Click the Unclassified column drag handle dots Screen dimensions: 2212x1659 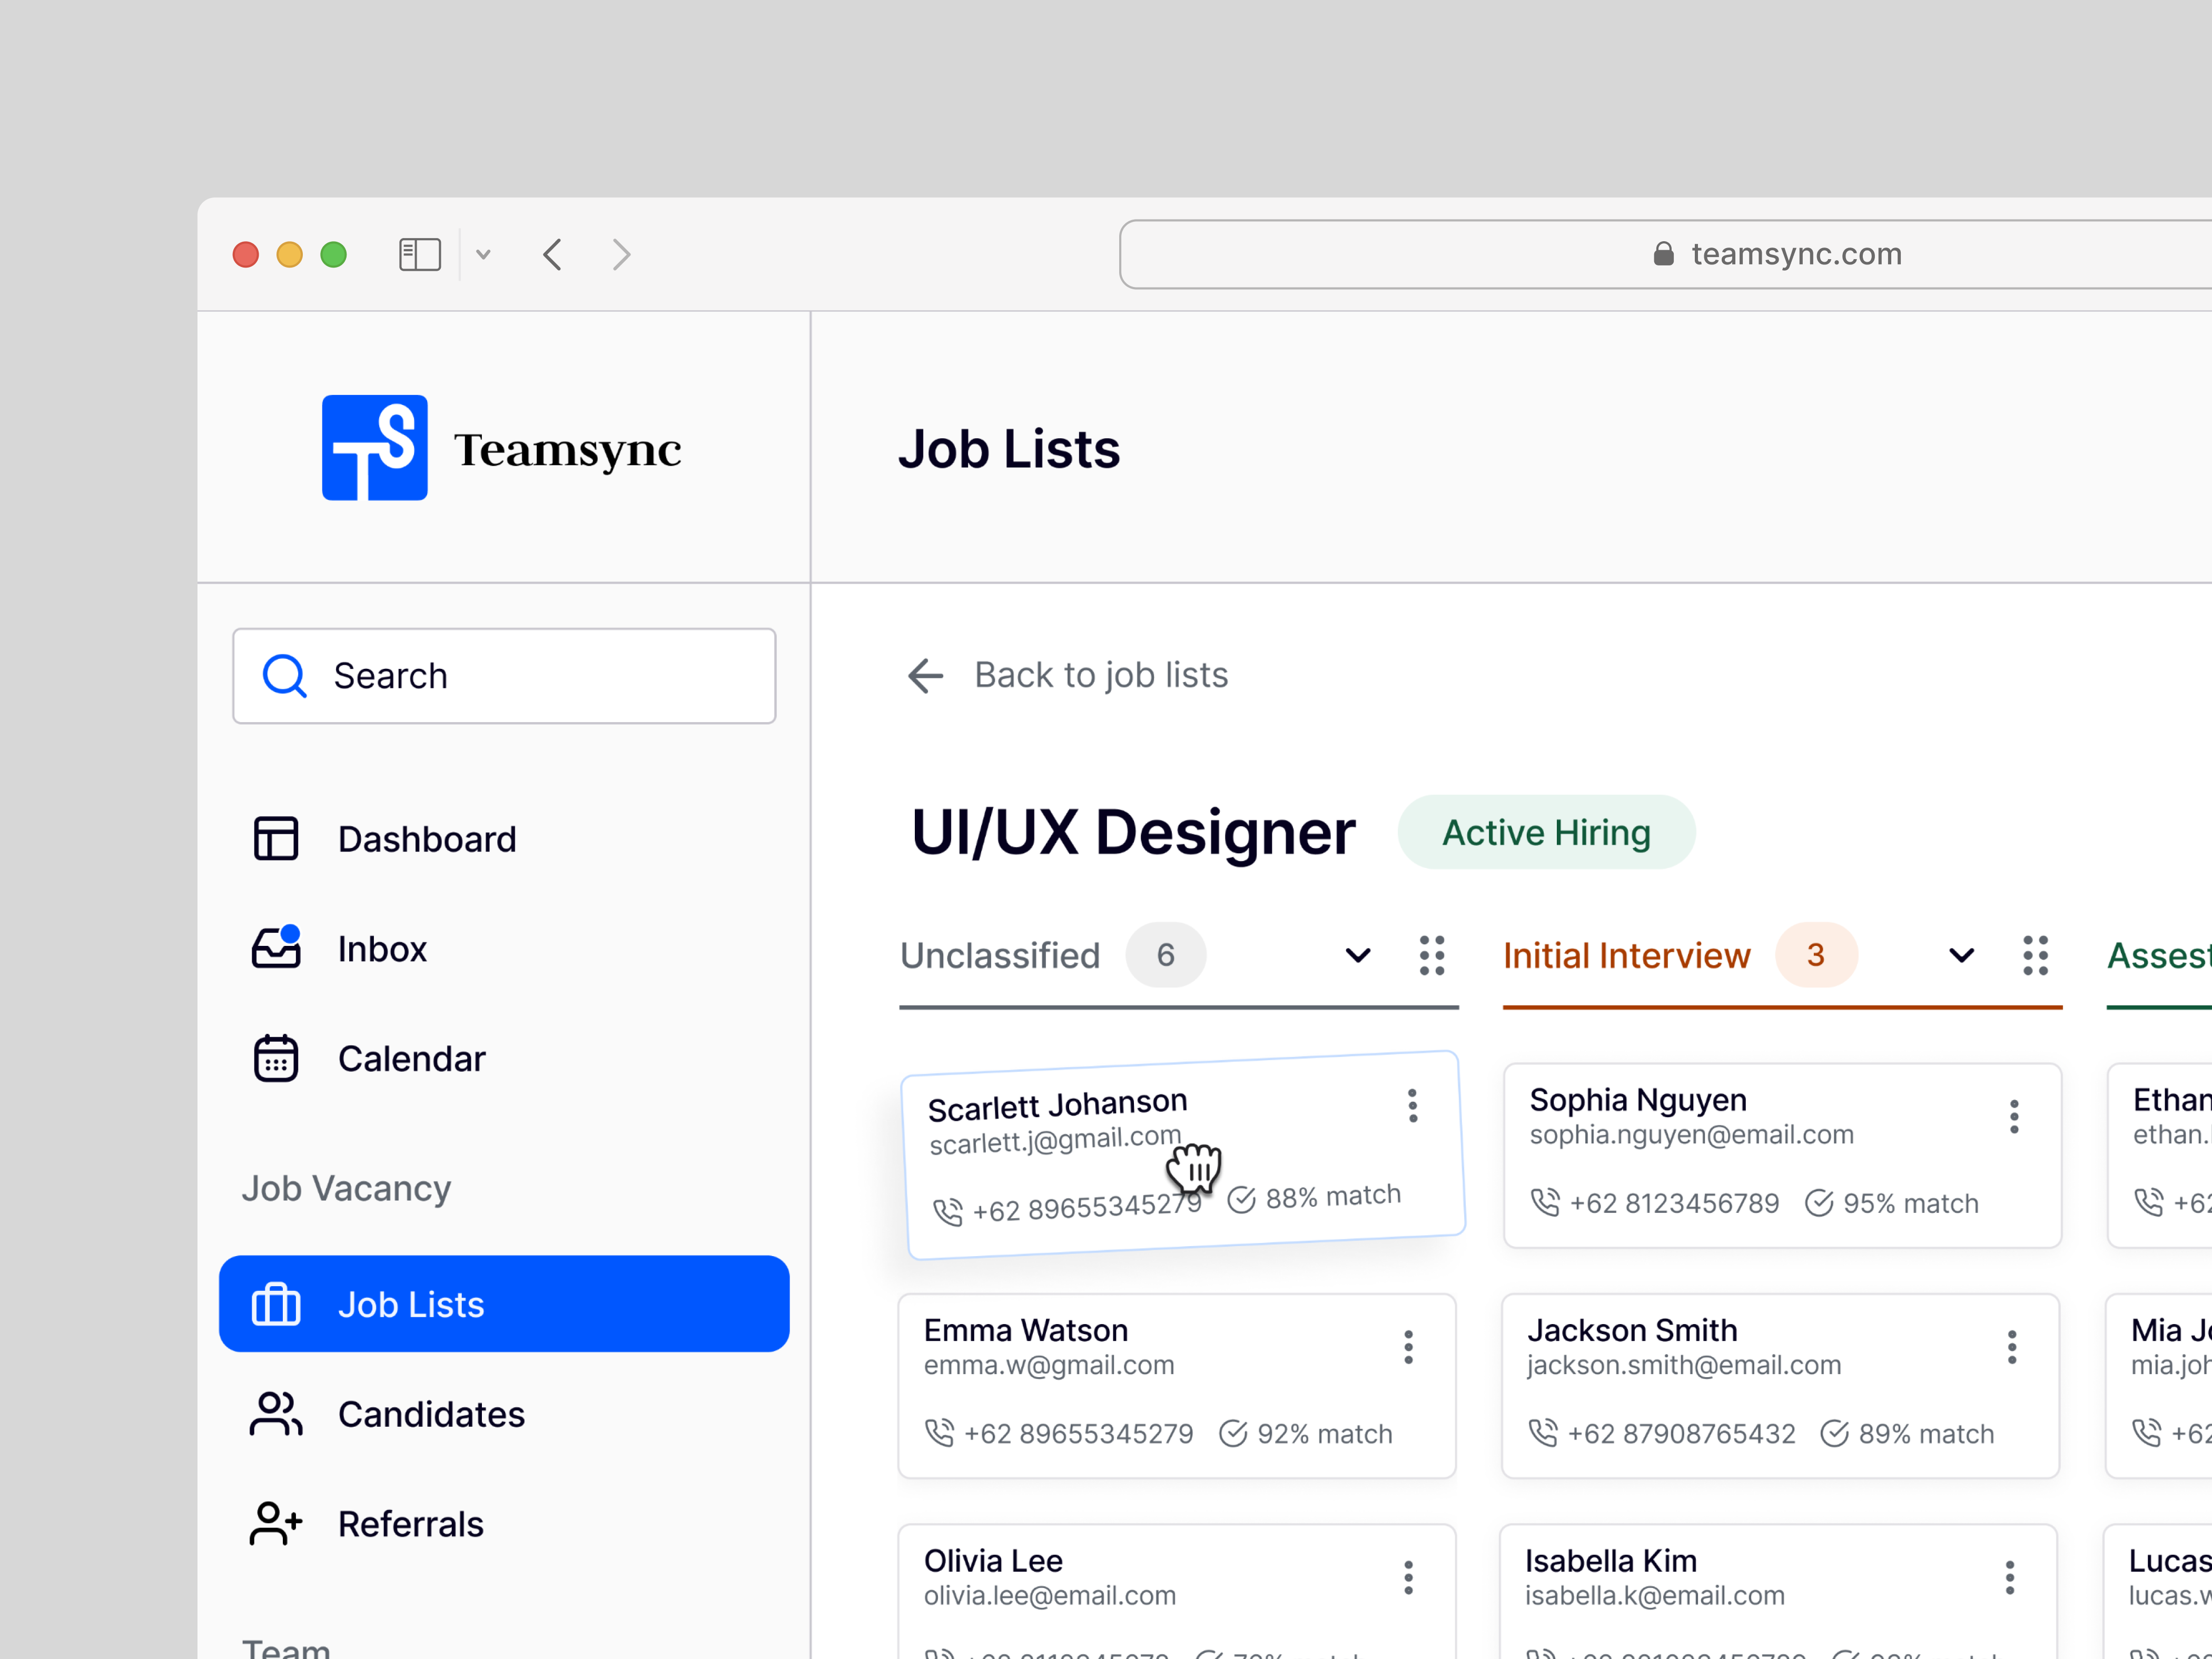pyautogui.click(x=1432, y=955)
